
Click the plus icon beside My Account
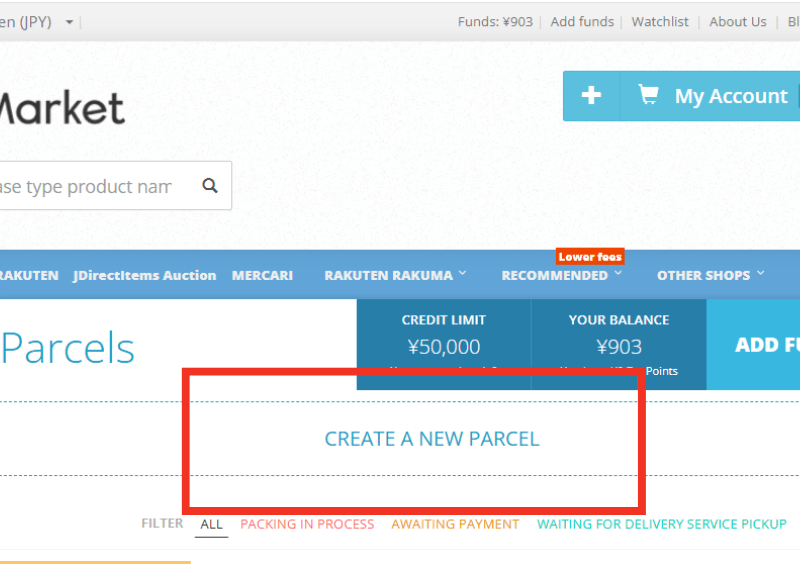pos(591,96)
